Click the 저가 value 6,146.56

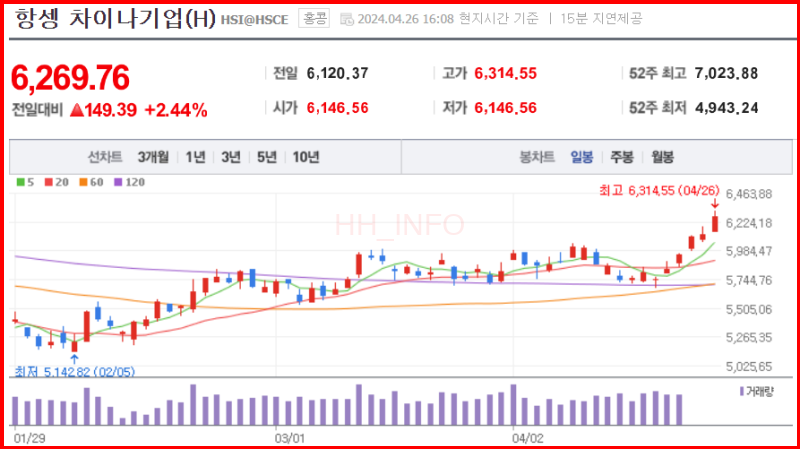point(506,108)
